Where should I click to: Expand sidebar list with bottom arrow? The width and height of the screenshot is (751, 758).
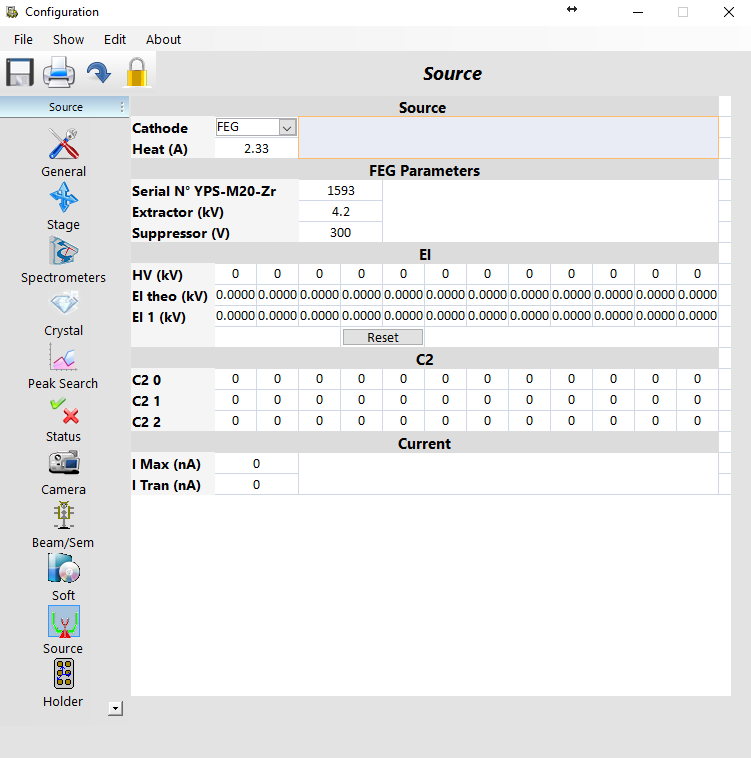(x=116, y=708)
